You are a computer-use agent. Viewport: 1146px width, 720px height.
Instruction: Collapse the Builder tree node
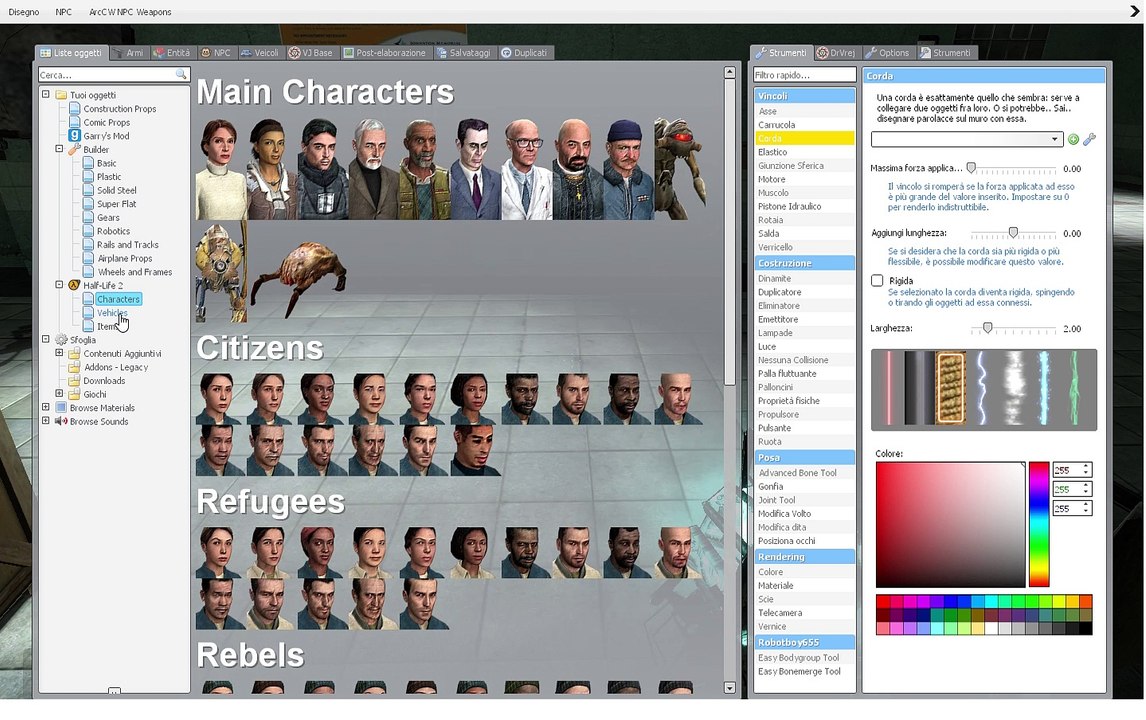coord(59,148)
